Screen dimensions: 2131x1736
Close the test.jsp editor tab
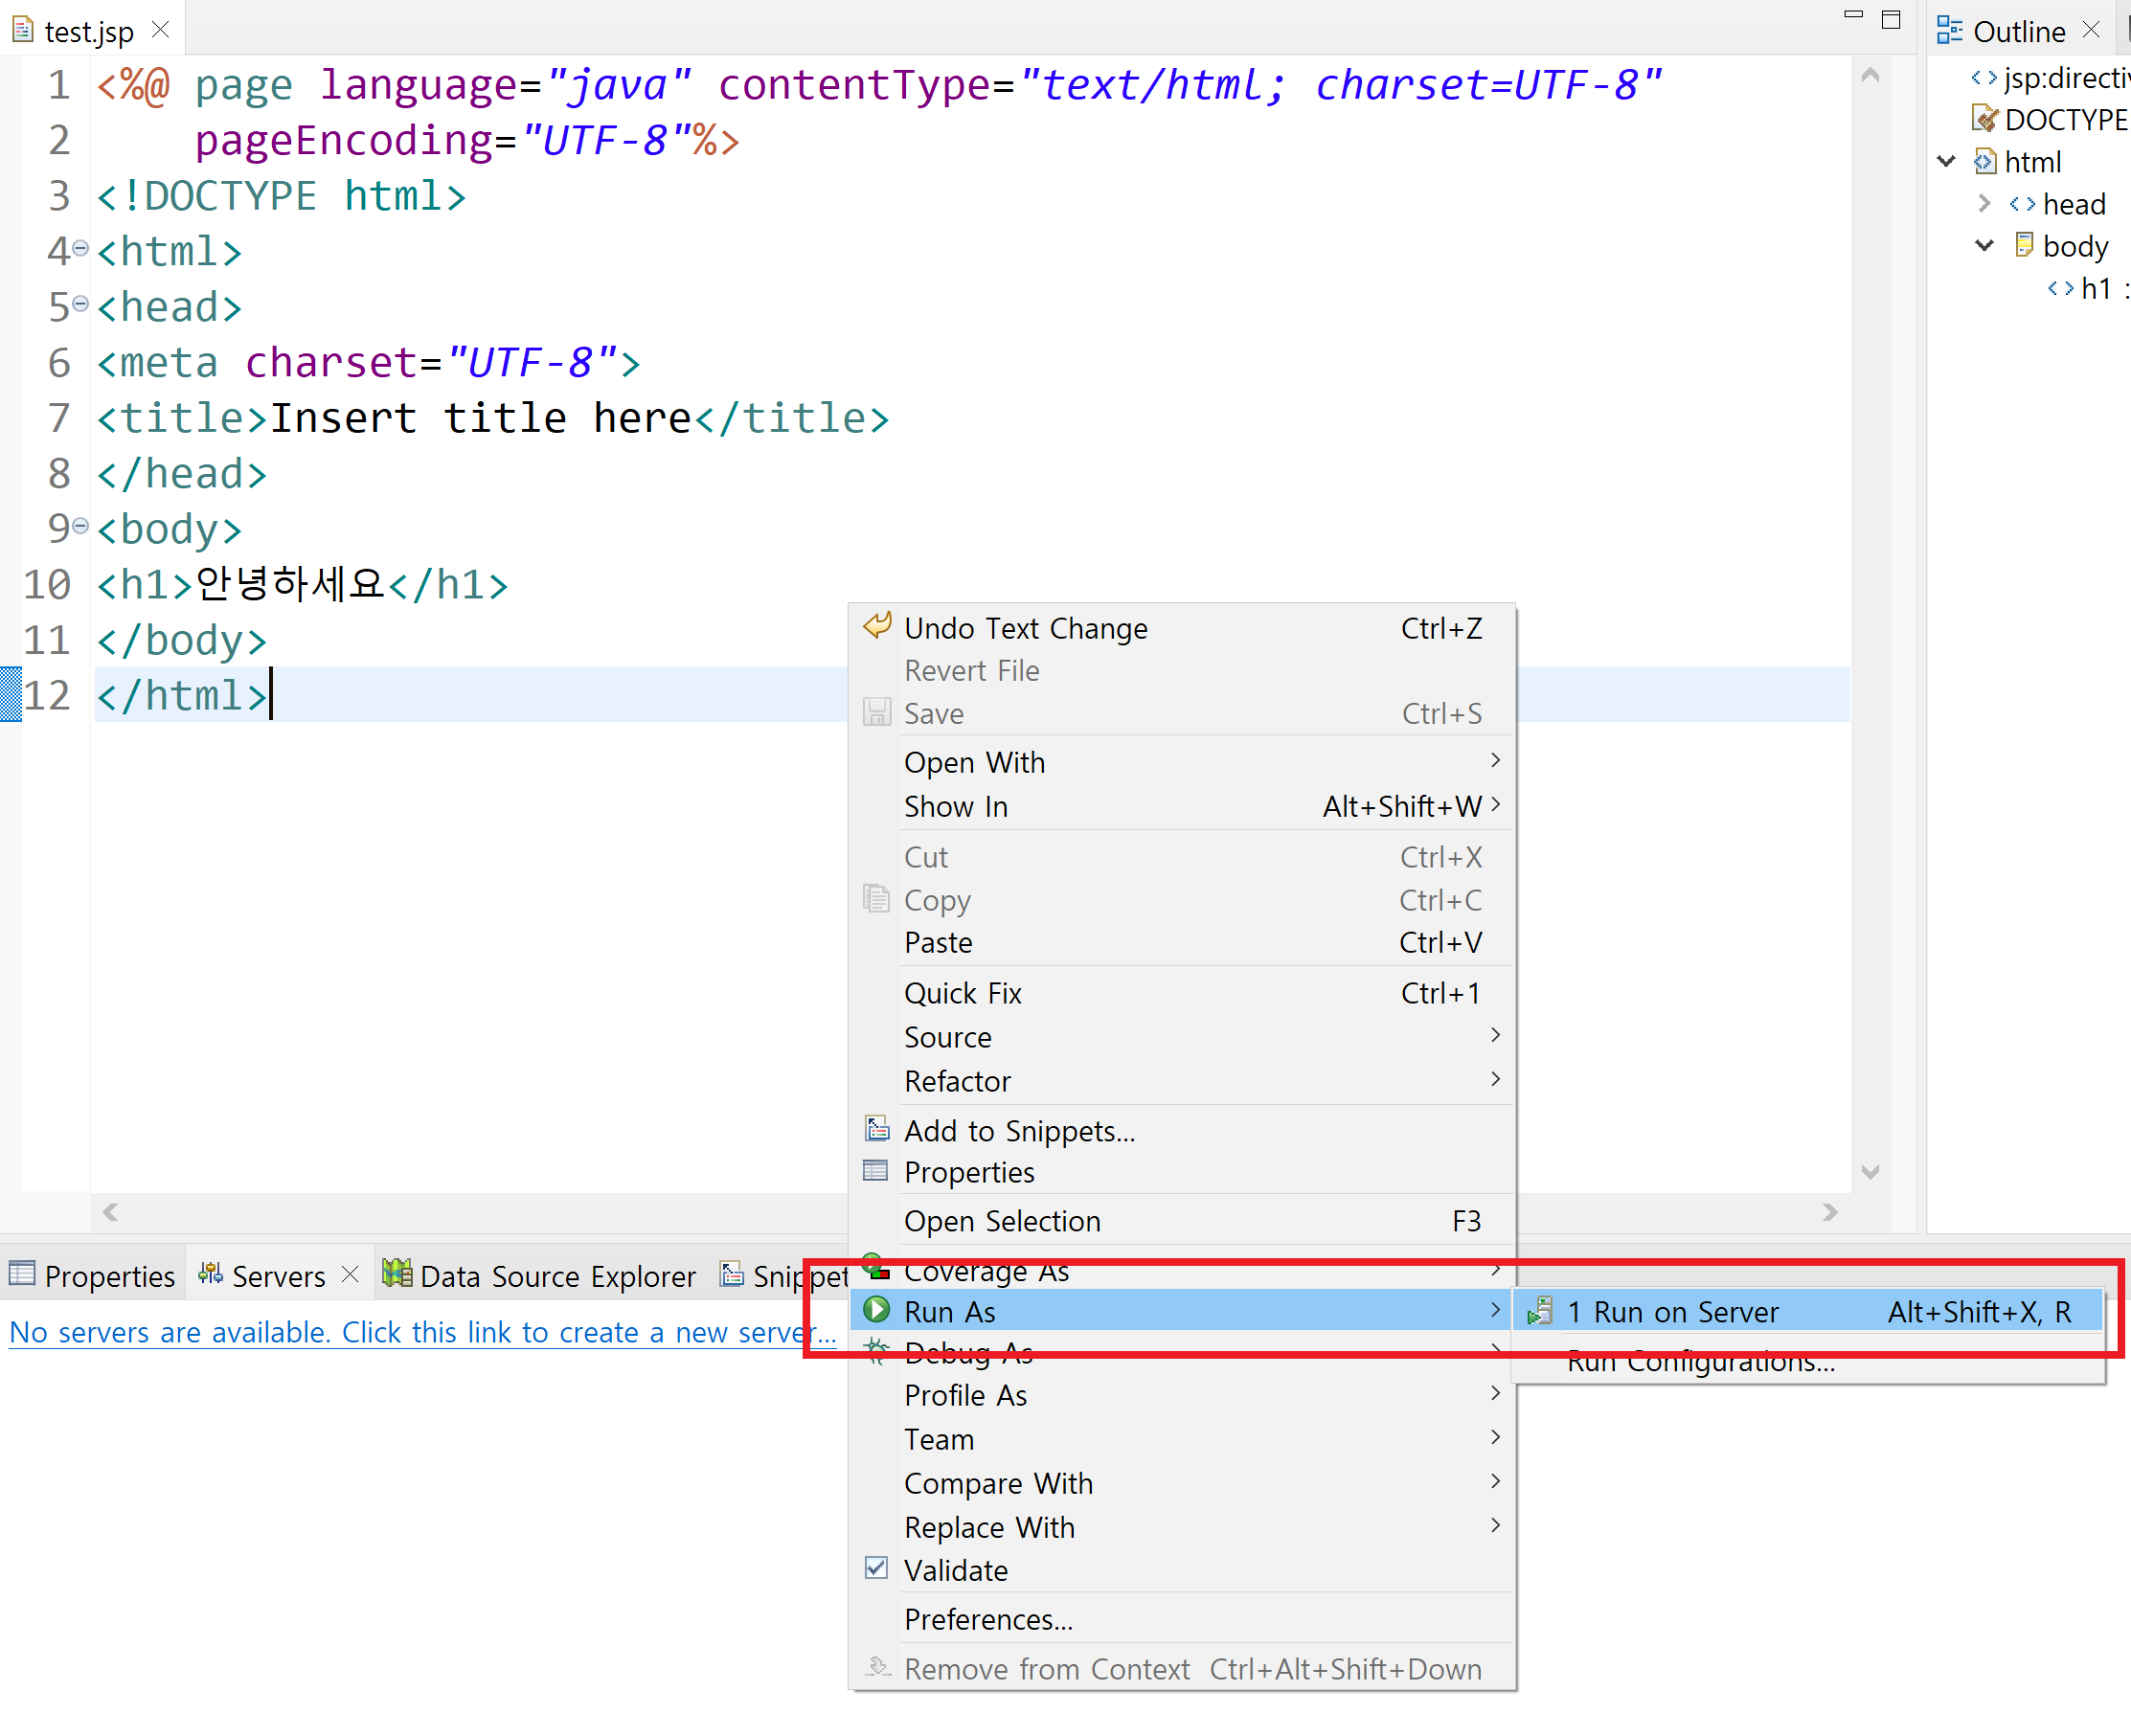pyautogui.click(x=160, y=31)
